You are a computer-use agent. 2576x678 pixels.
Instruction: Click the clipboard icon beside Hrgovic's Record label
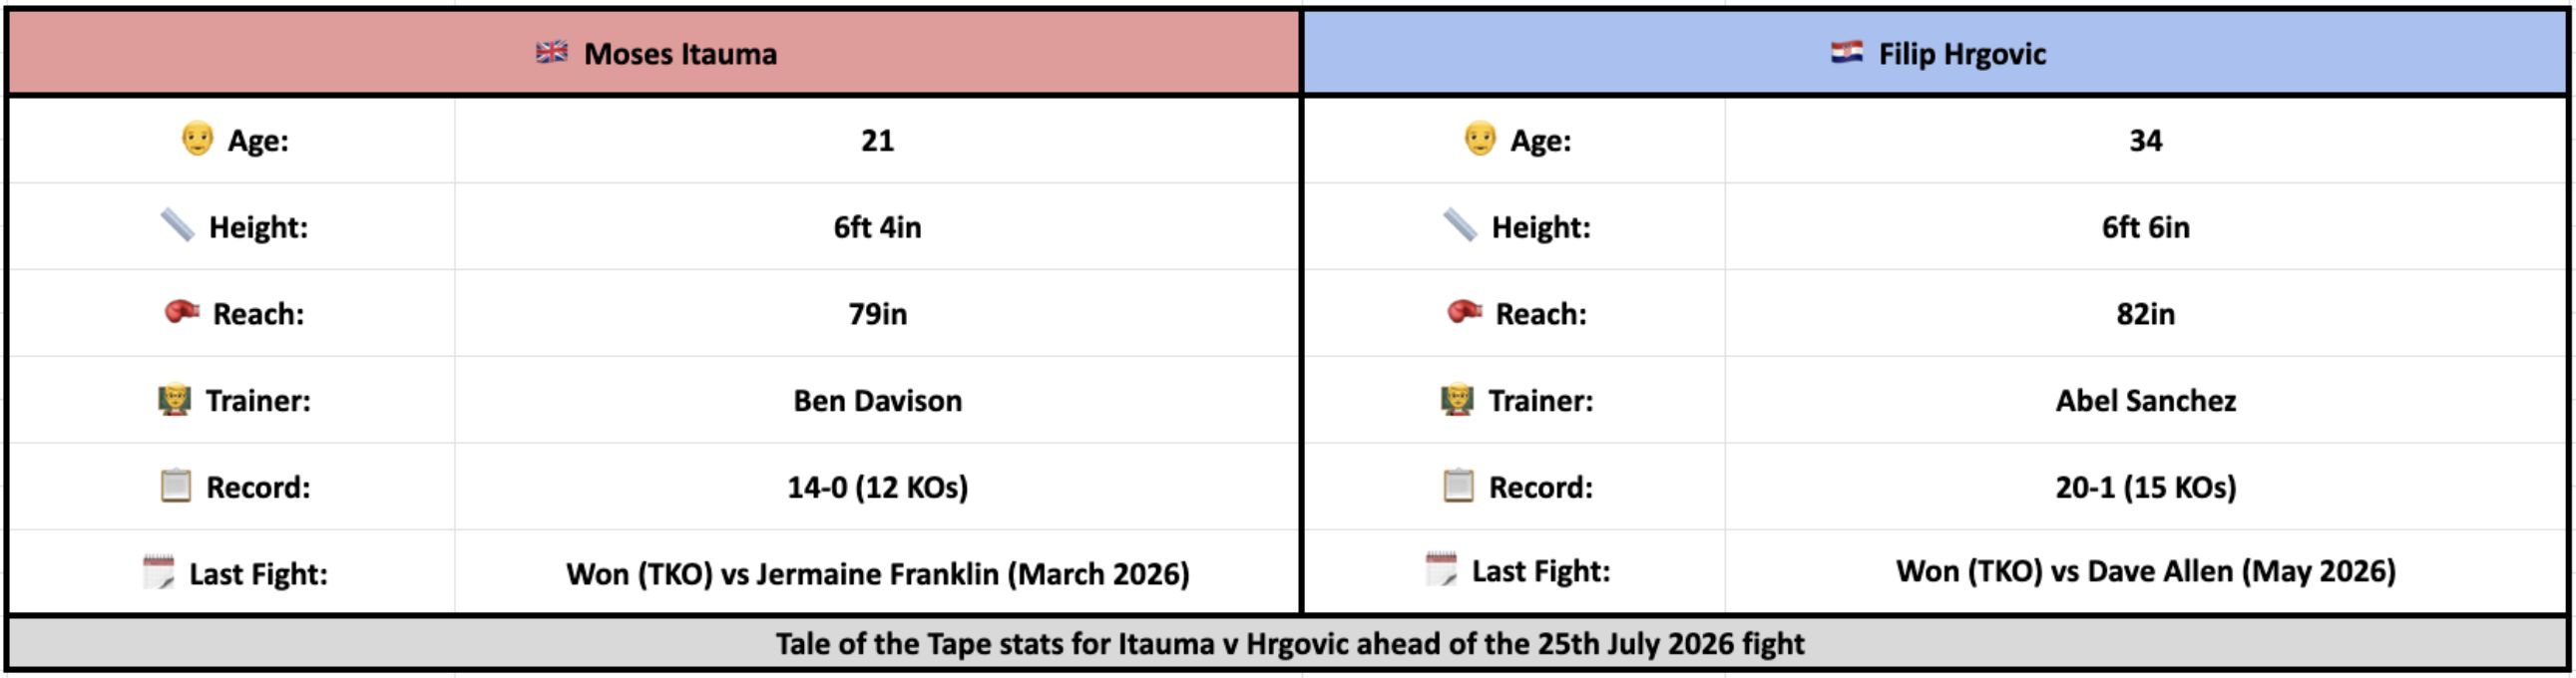(x=1458, y=486)
